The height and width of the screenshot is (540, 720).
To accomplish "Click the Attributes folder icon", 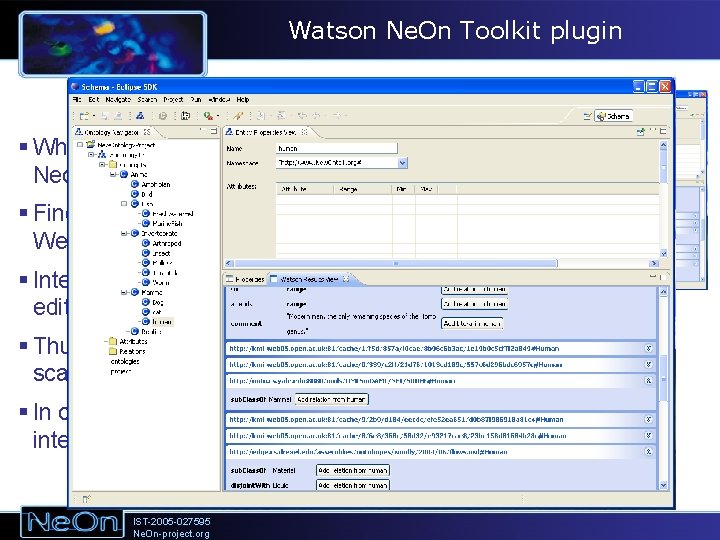I will tap(112, 341).
